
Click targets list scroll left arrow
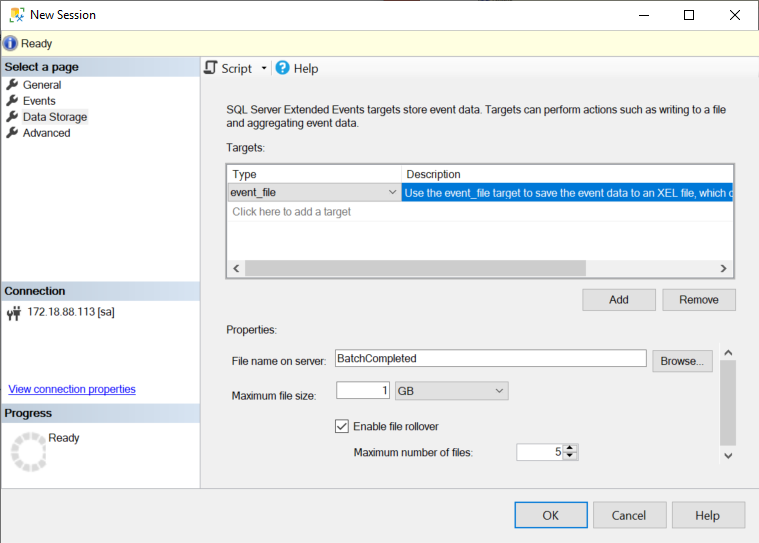pos(236,269)
